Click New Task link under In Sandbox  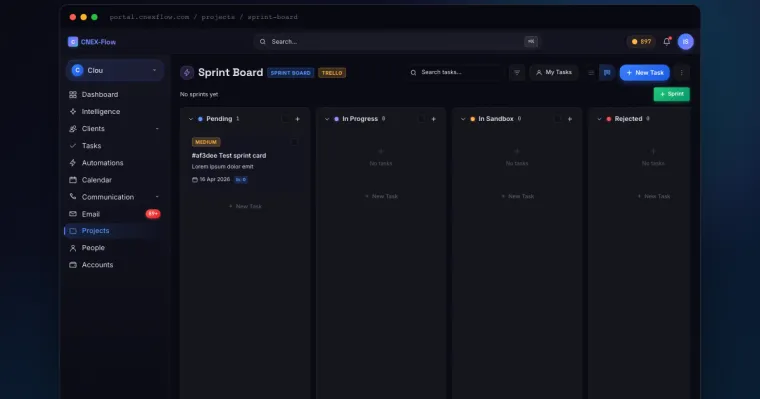518,196
